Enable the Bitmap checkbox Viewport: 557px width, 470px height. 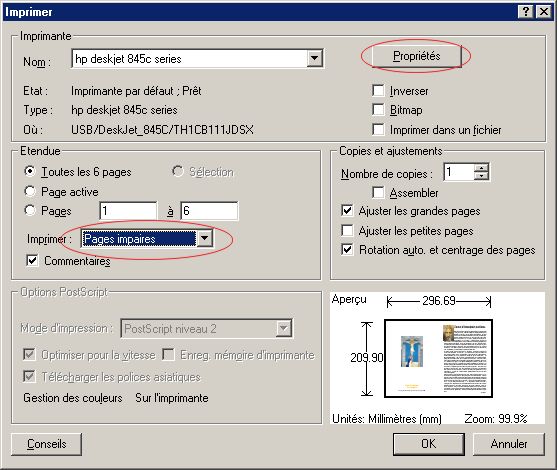coord(378,110)
